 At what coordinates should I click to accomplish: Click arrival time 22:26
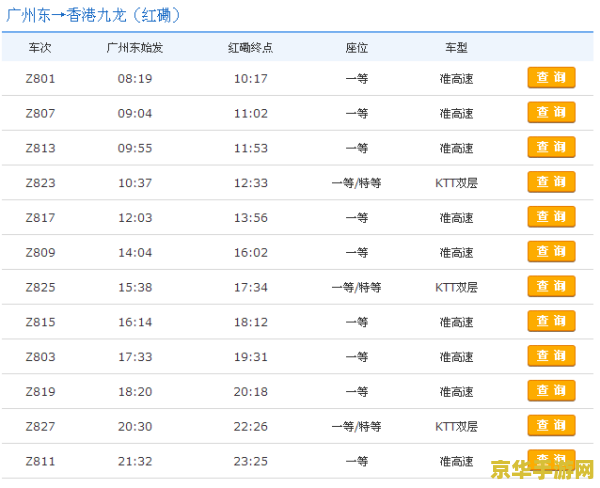tap(251, 427)
